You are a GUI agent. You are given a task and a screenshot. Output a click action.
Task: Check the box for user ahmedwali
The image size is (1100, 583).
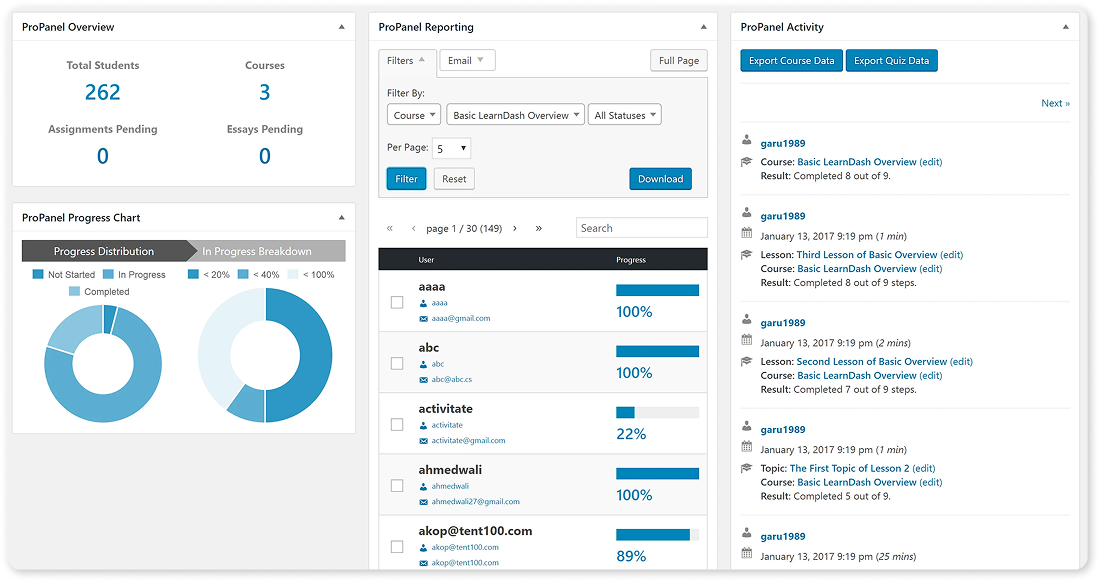tap(397, 485)
